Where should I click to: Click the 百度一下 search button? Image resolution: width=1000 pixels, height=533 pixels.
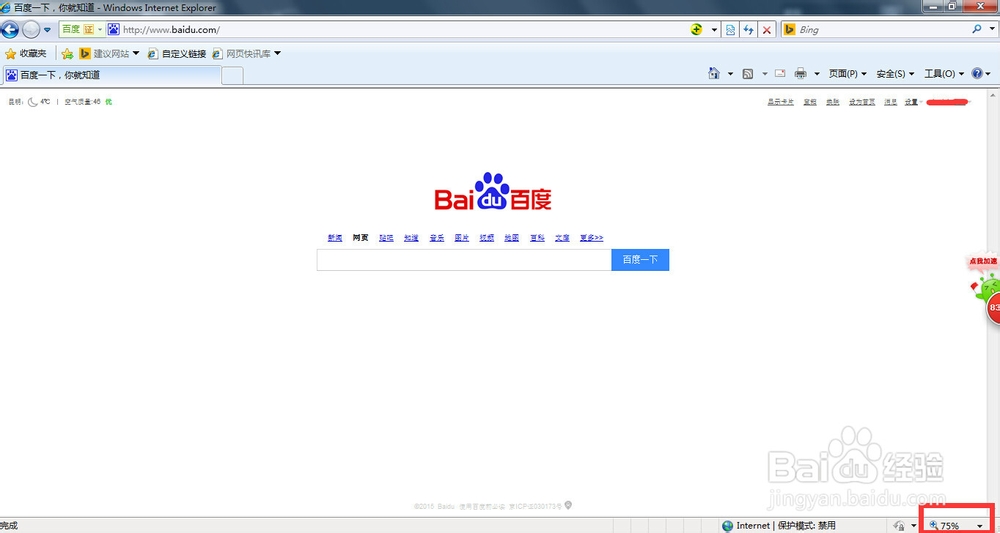tap(640, 259)
